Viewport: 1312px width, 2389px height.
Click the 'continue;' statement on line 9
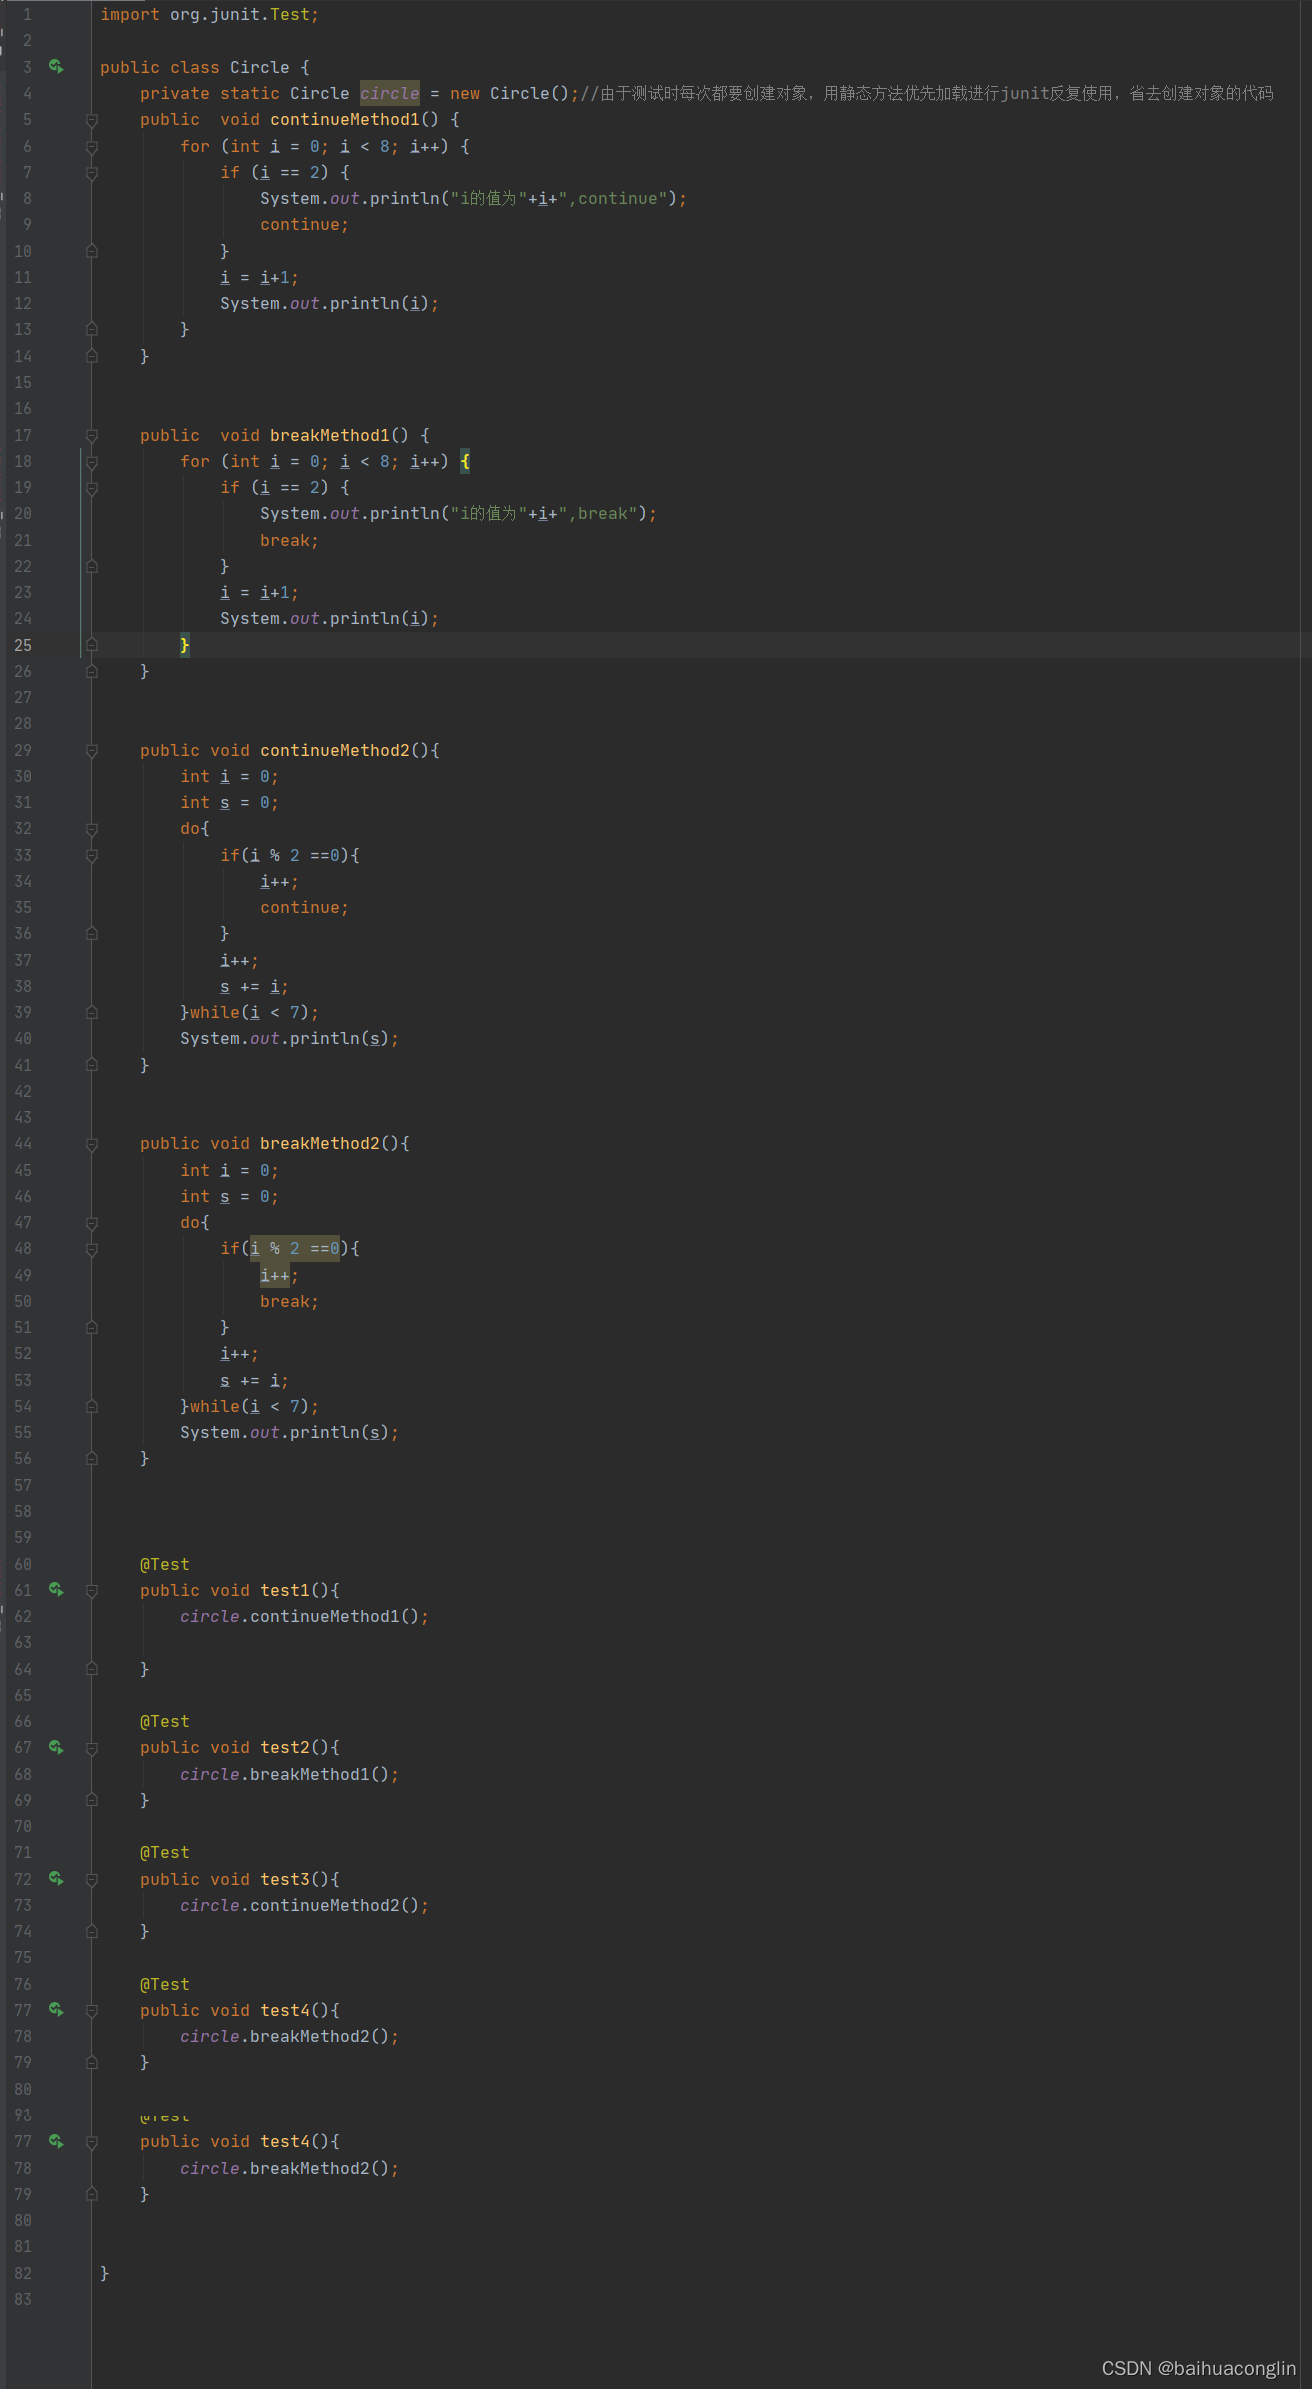tap(305, 224)
